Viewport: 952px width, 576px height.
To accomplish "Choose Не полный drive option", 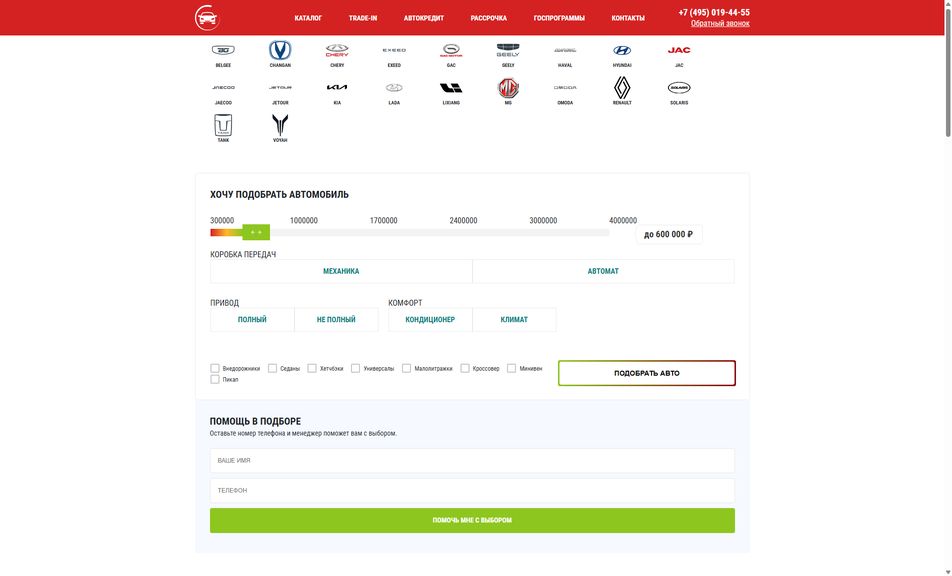I will [x=336, y=319].
